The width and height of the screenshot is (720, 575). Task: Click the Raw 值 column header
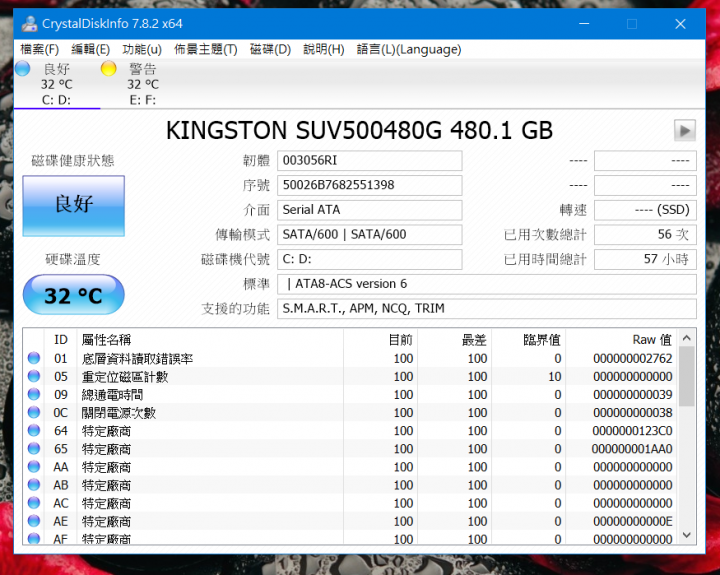coord(621,340)
